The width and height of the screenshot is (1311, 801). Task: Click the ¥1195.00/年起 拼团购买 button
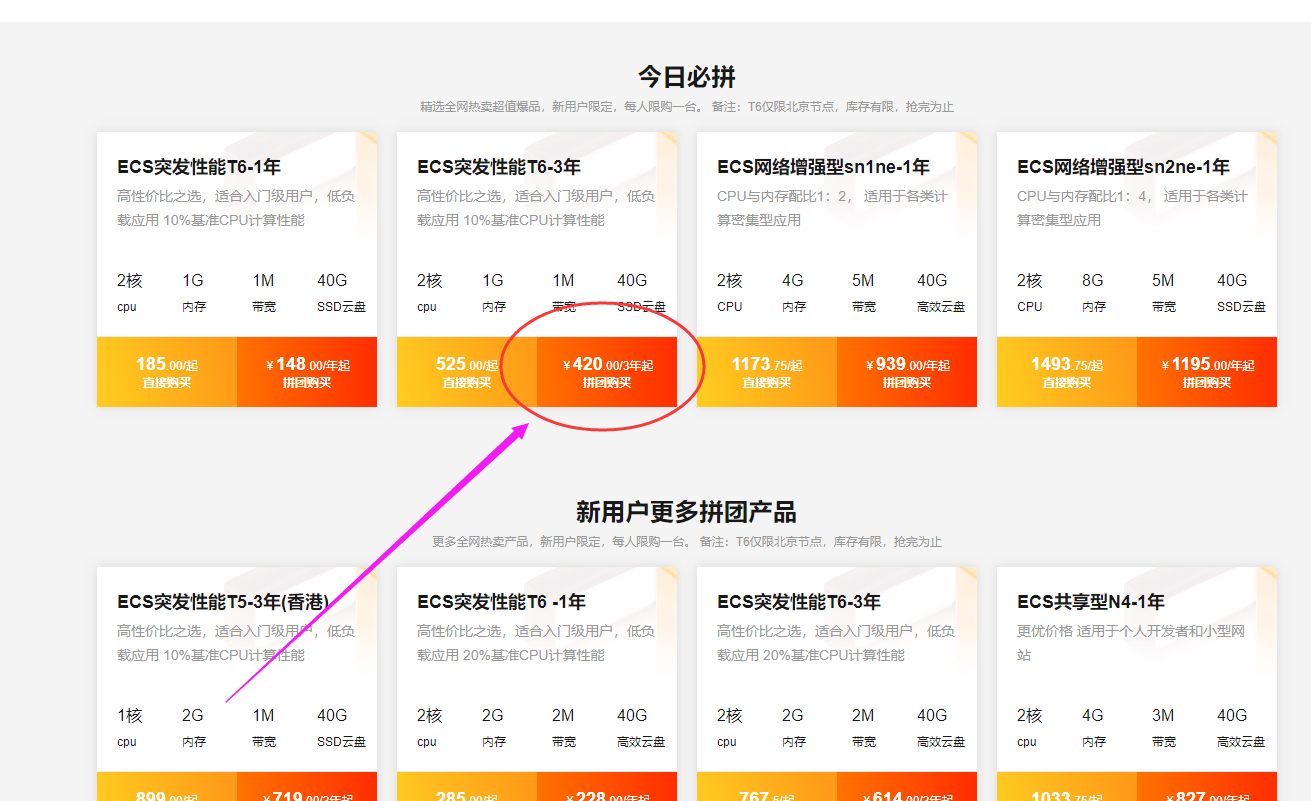click(1207, 372)
